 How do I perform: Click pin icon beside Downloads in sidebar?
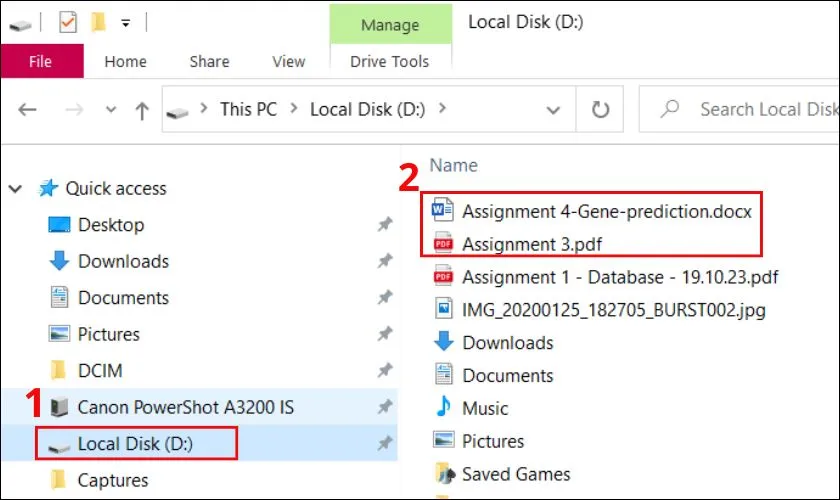(384, 261)
